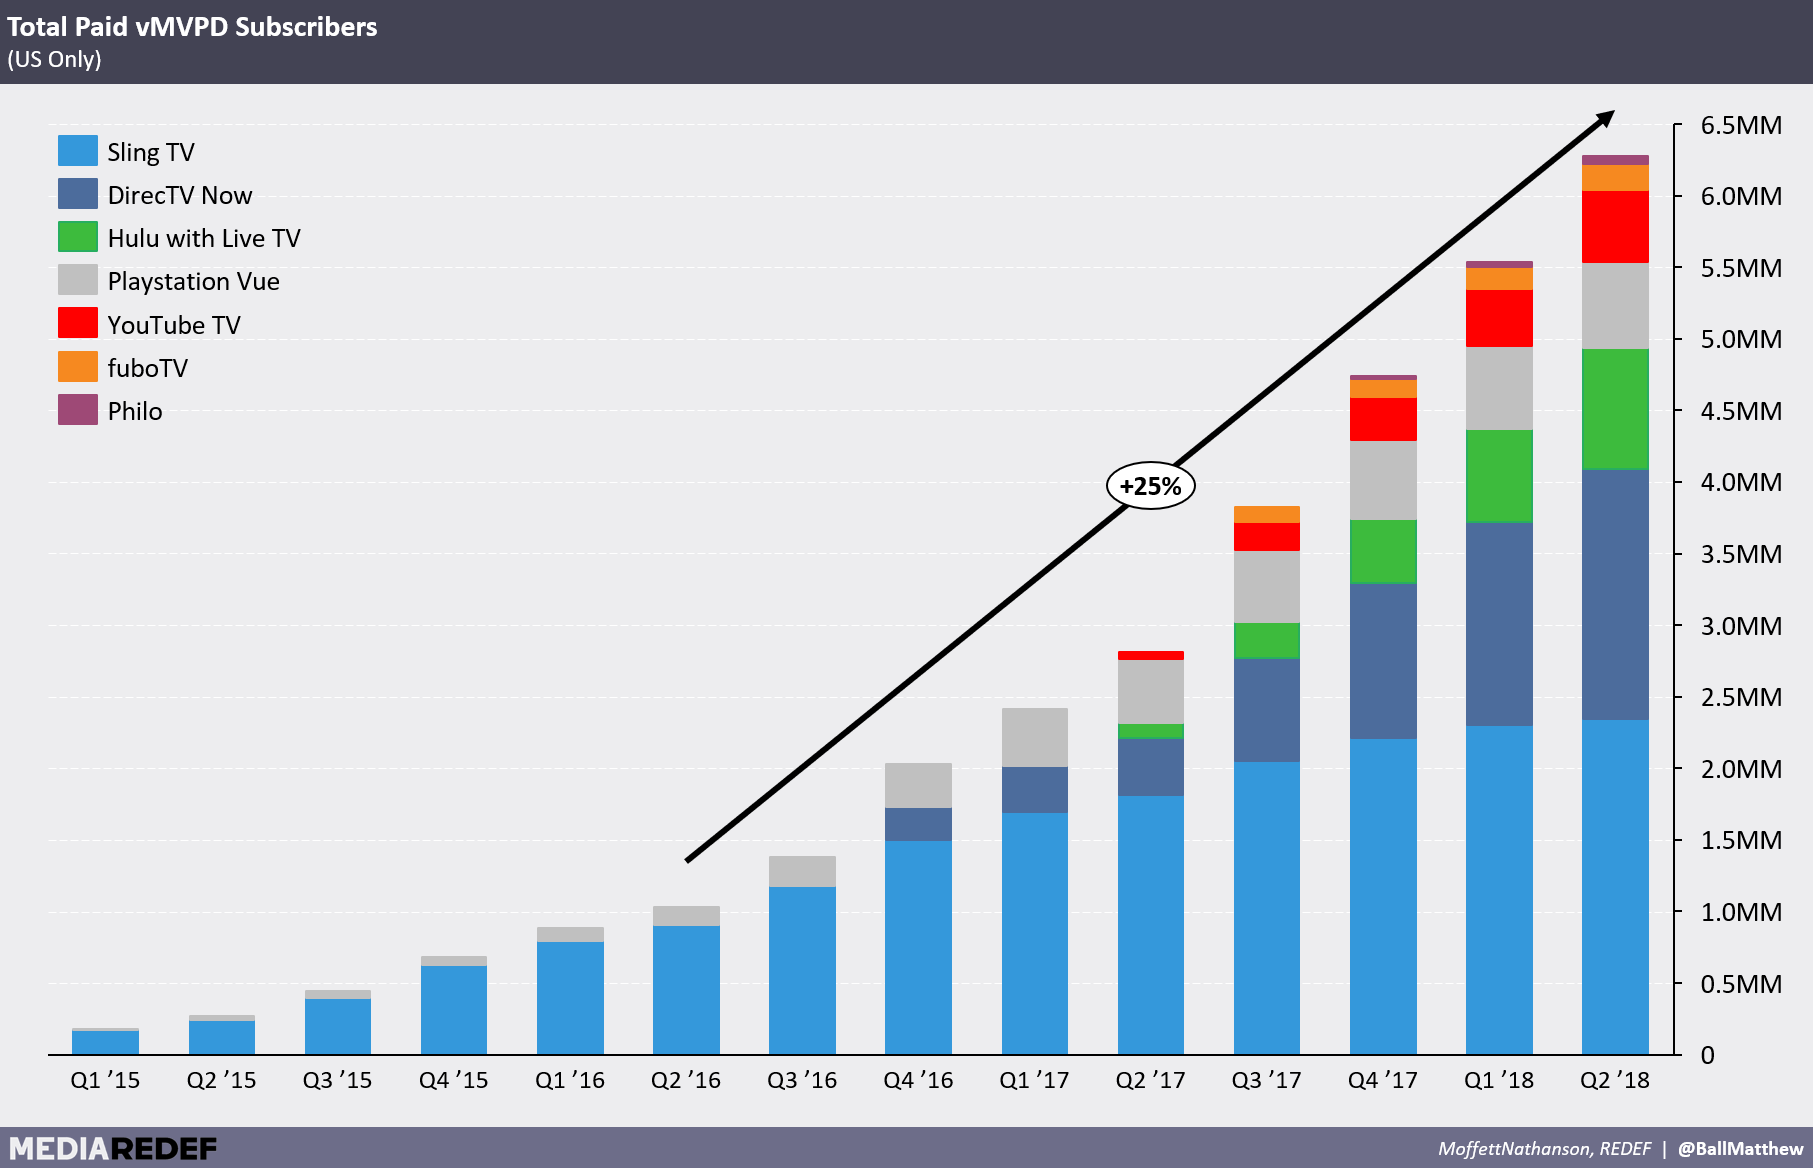
Task: Click the YouTube TV red segment of Q2 '18 bar
Action: pyautogui.click(x=1615, y=227)
